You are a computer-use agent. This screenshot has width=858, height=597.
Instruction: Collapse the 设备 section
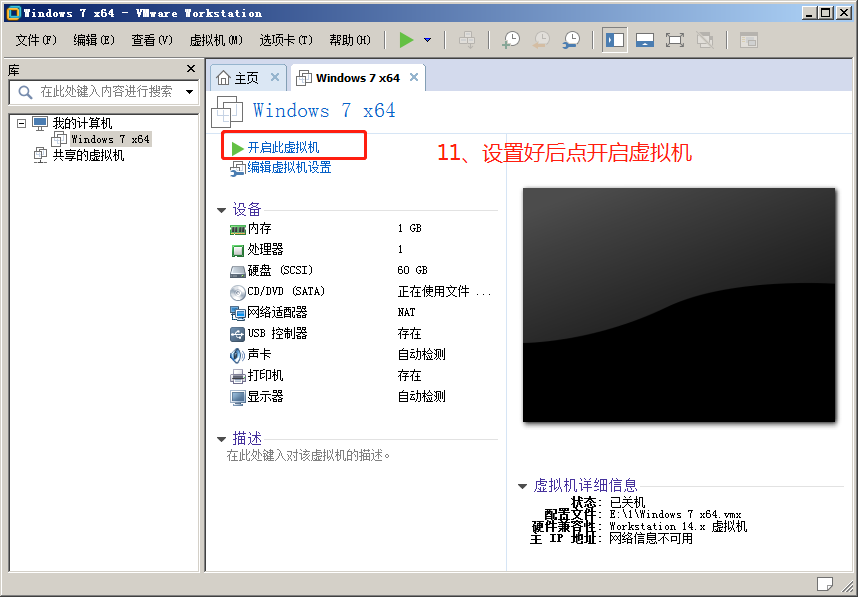click(x=221, y=210)
